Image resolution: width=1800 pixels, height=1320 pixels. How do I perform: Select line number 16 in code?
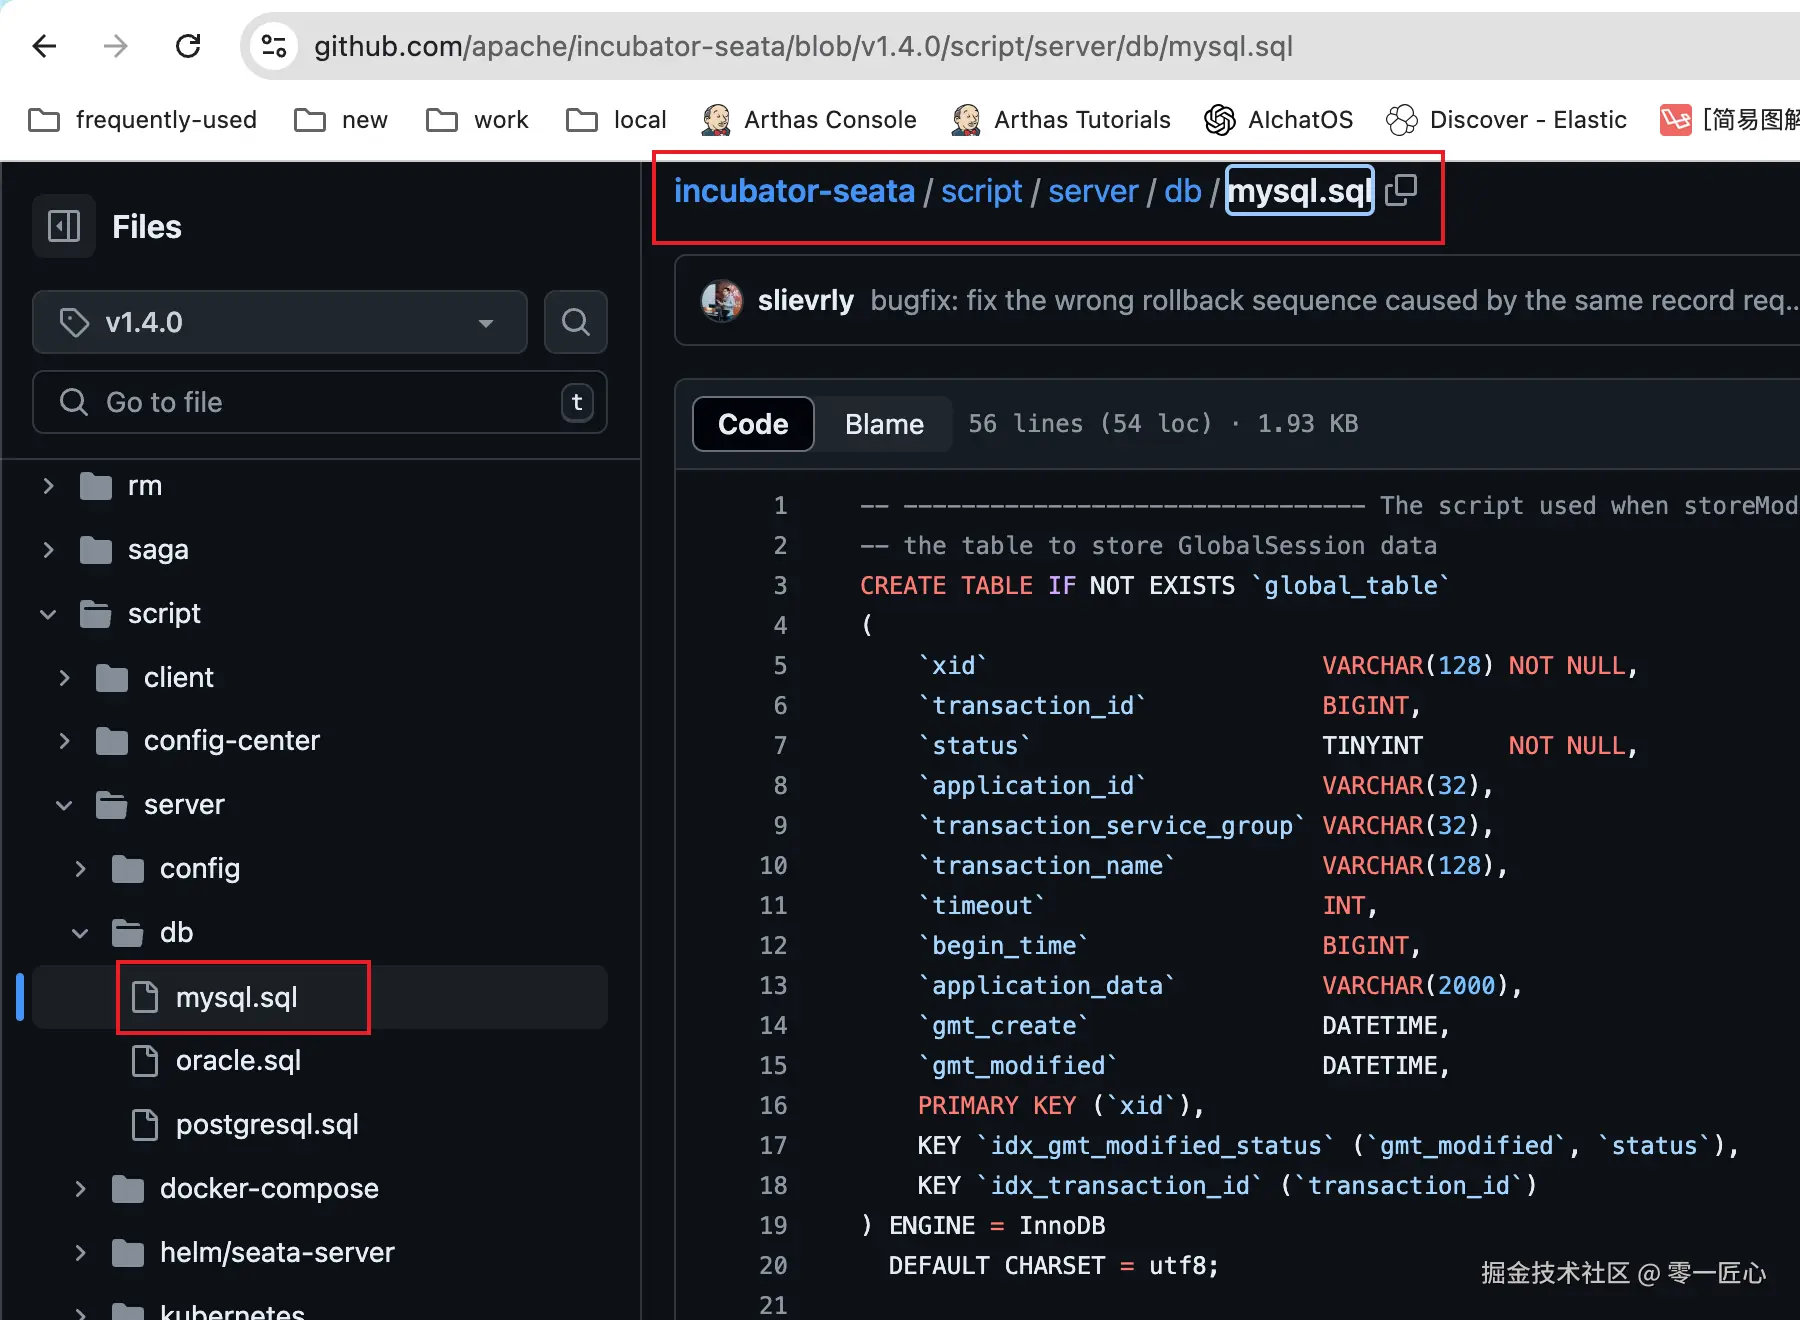[x=773, y=1106]
